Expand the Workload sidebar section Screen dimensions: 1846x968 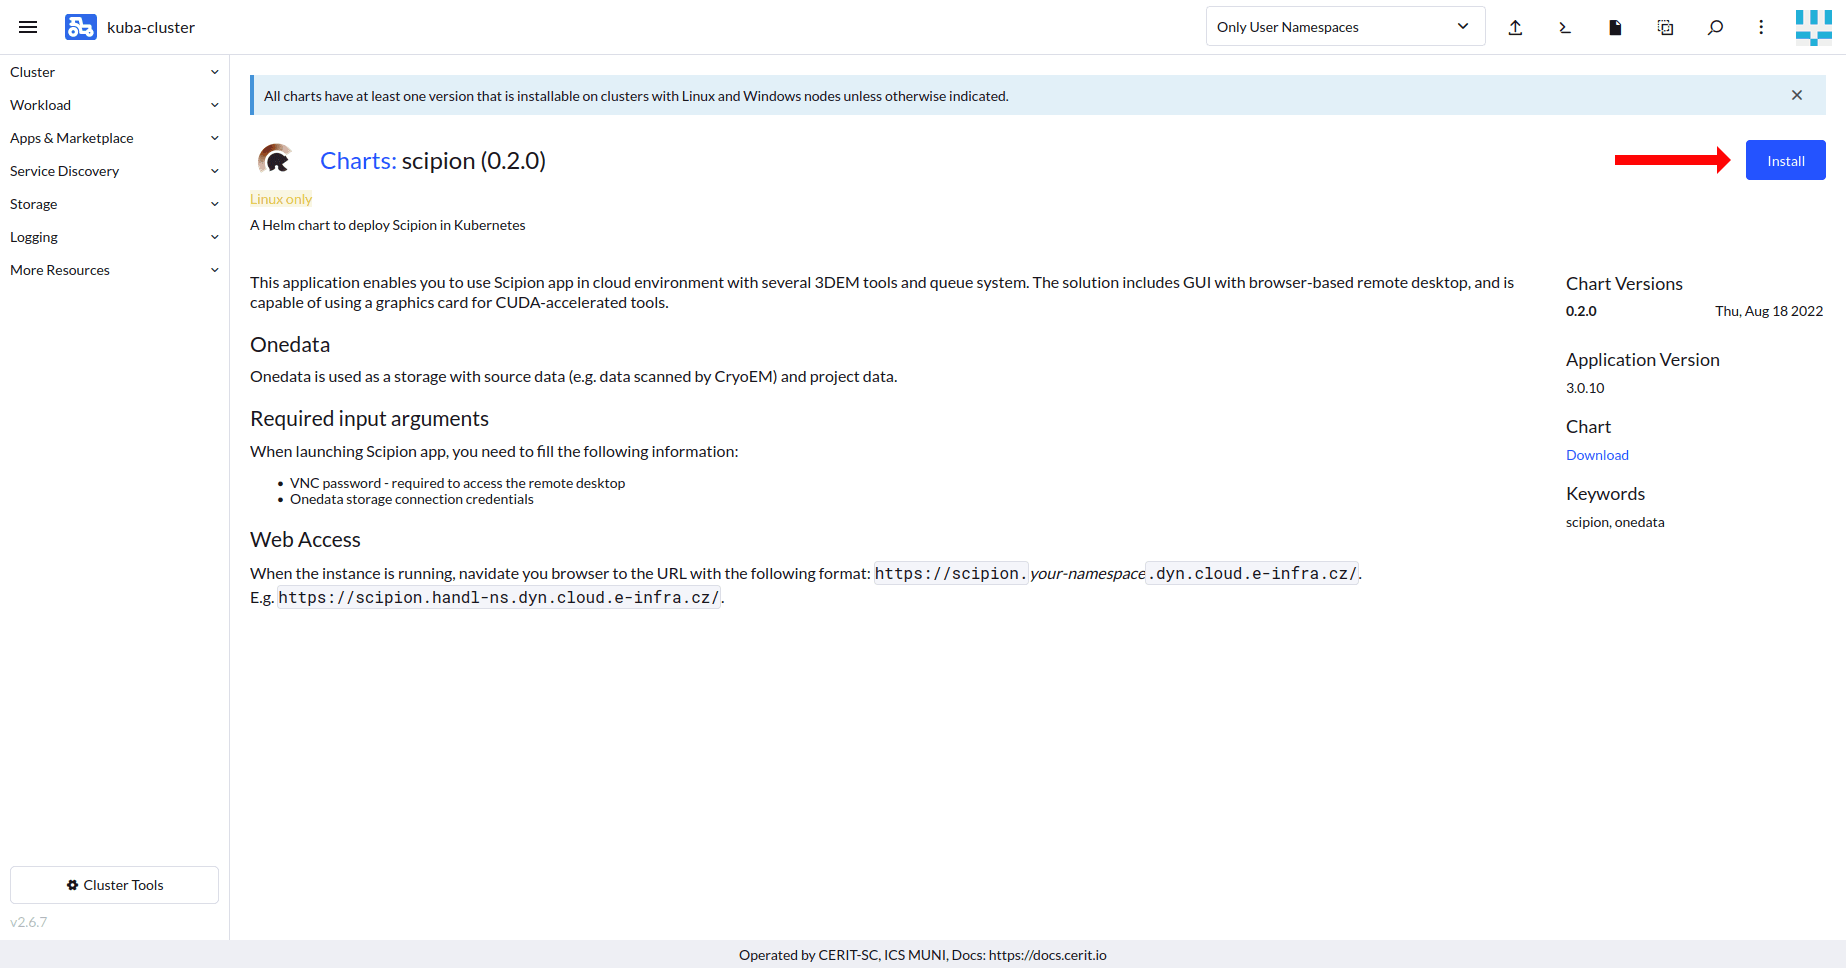(x=214, y=105)
